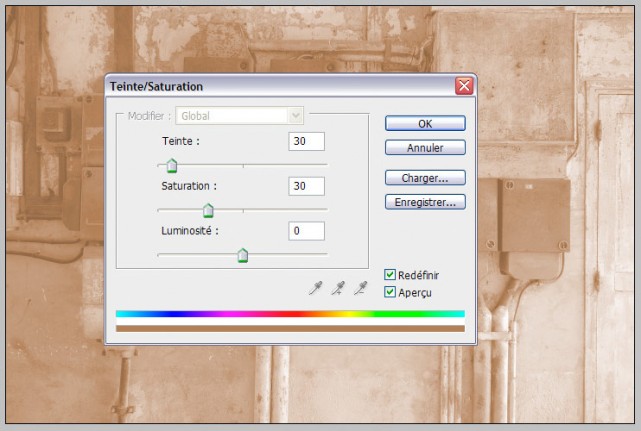Click the rainbow hue color bar

pos(290,314)
